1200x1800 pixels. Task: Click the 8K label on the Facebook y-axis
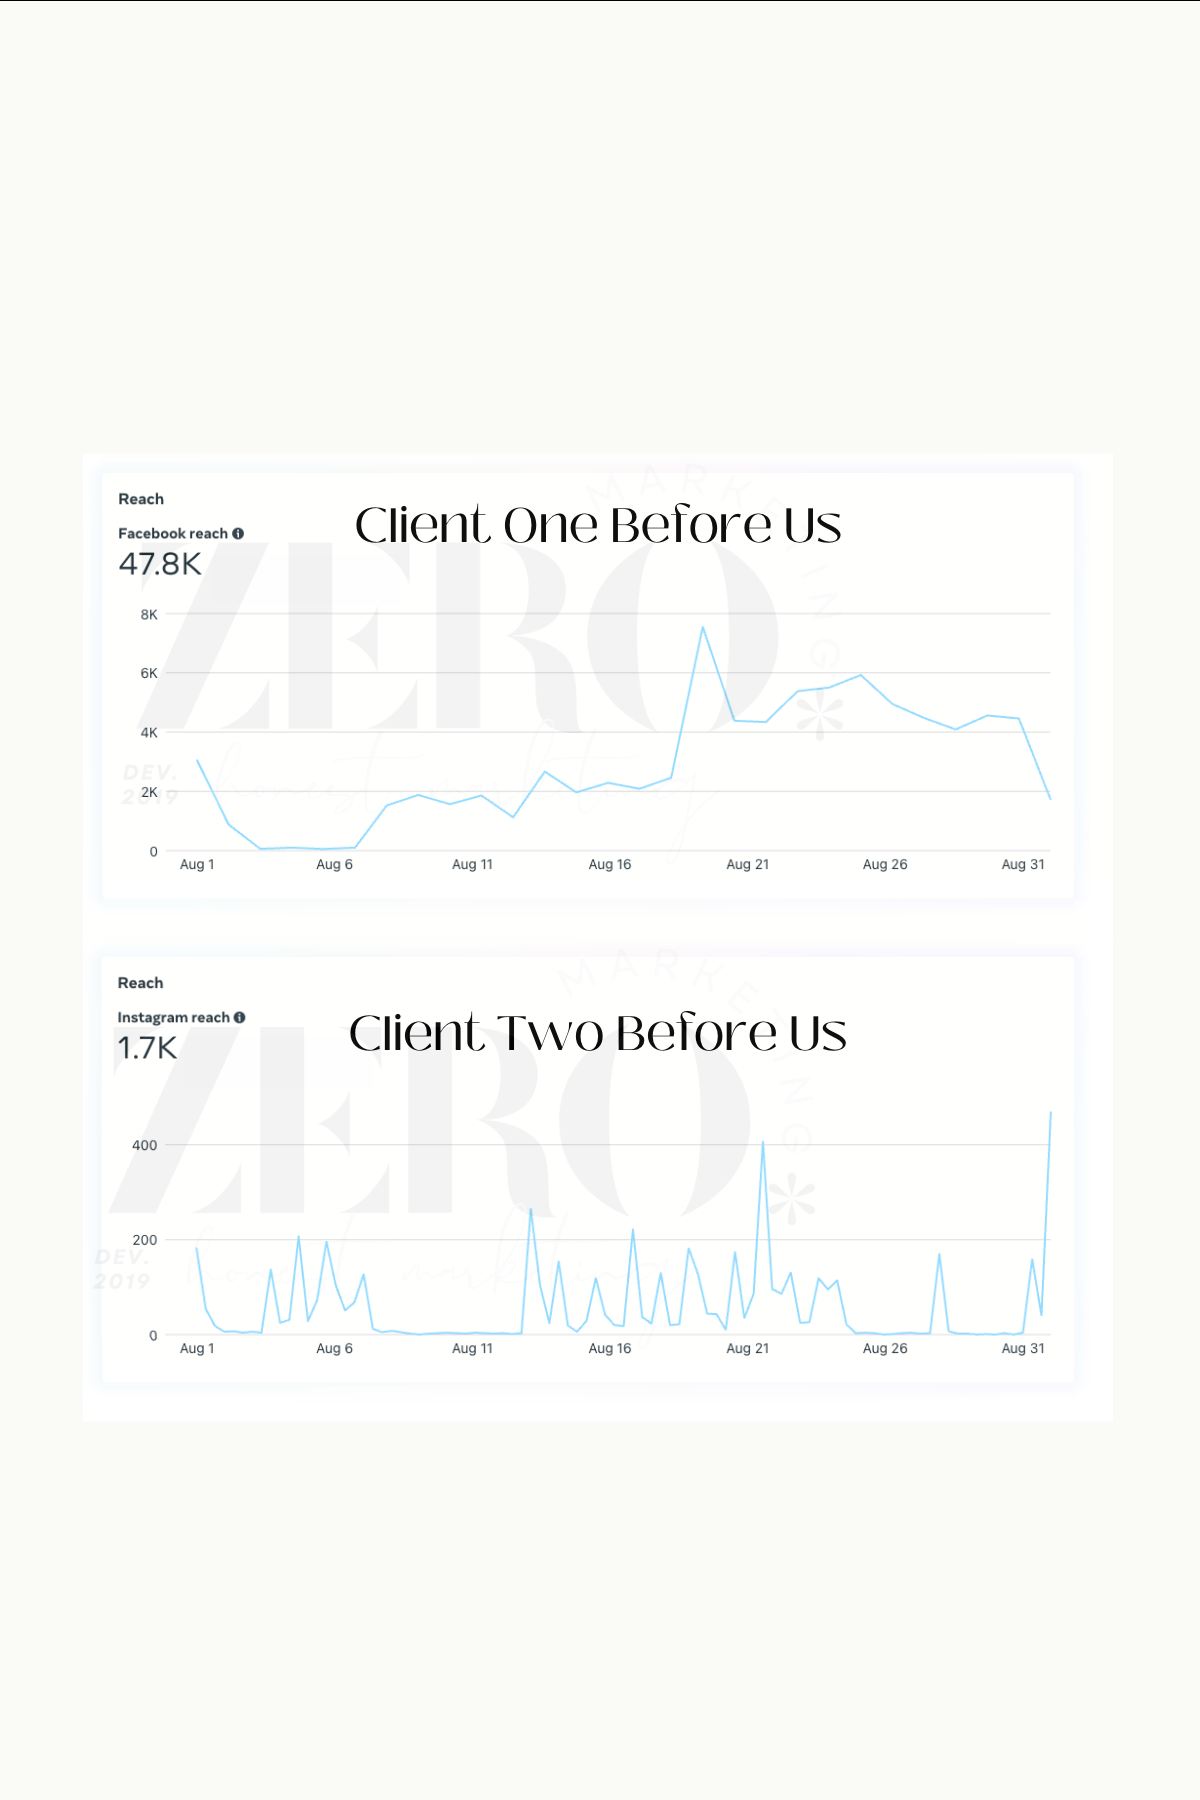coord(149,615)
